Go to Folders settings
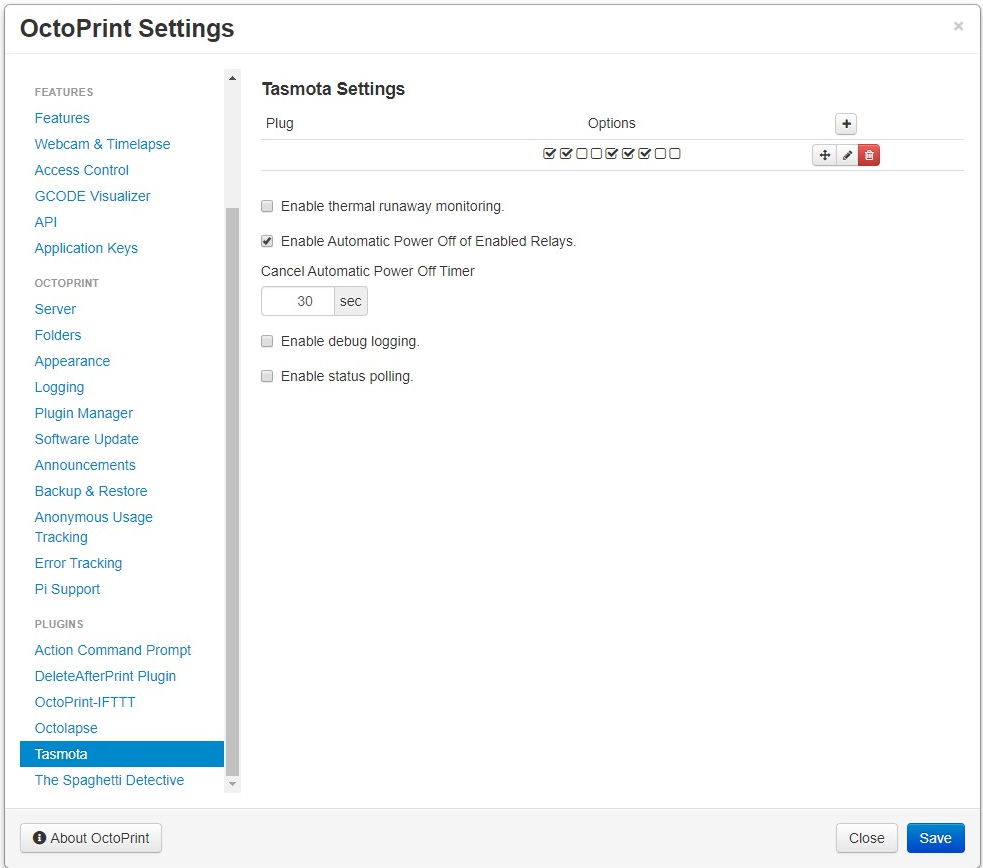This screenshot has width=983, height=868. click(58, 335)
